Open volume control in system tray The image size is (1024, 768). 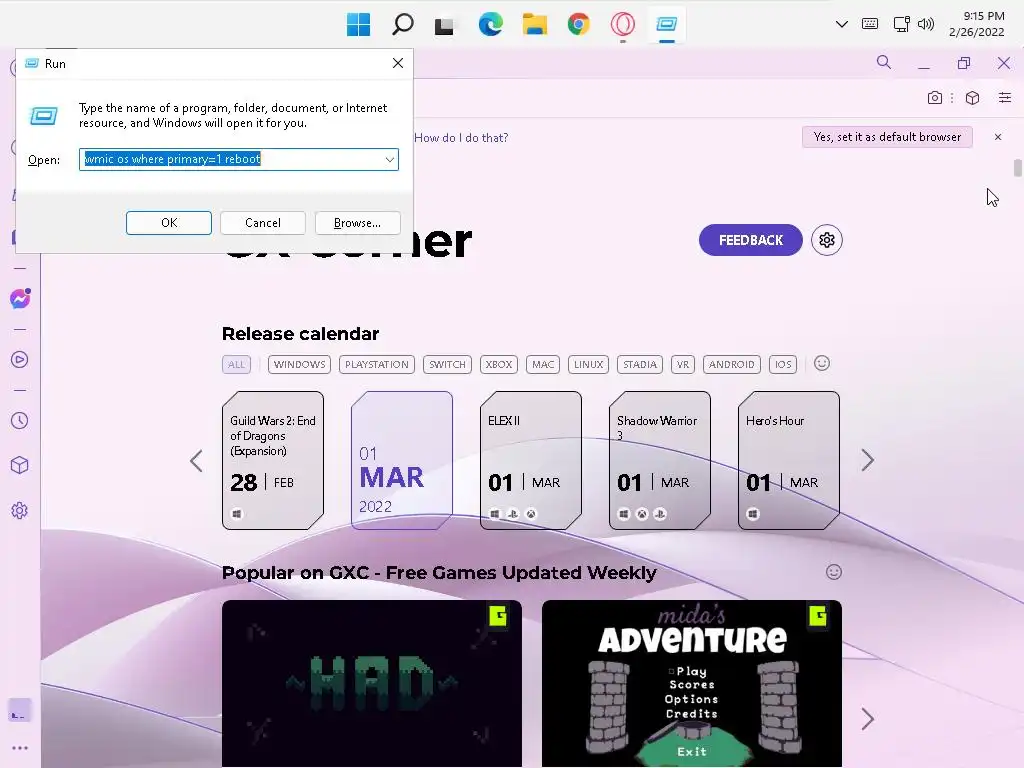click(926, 24)
